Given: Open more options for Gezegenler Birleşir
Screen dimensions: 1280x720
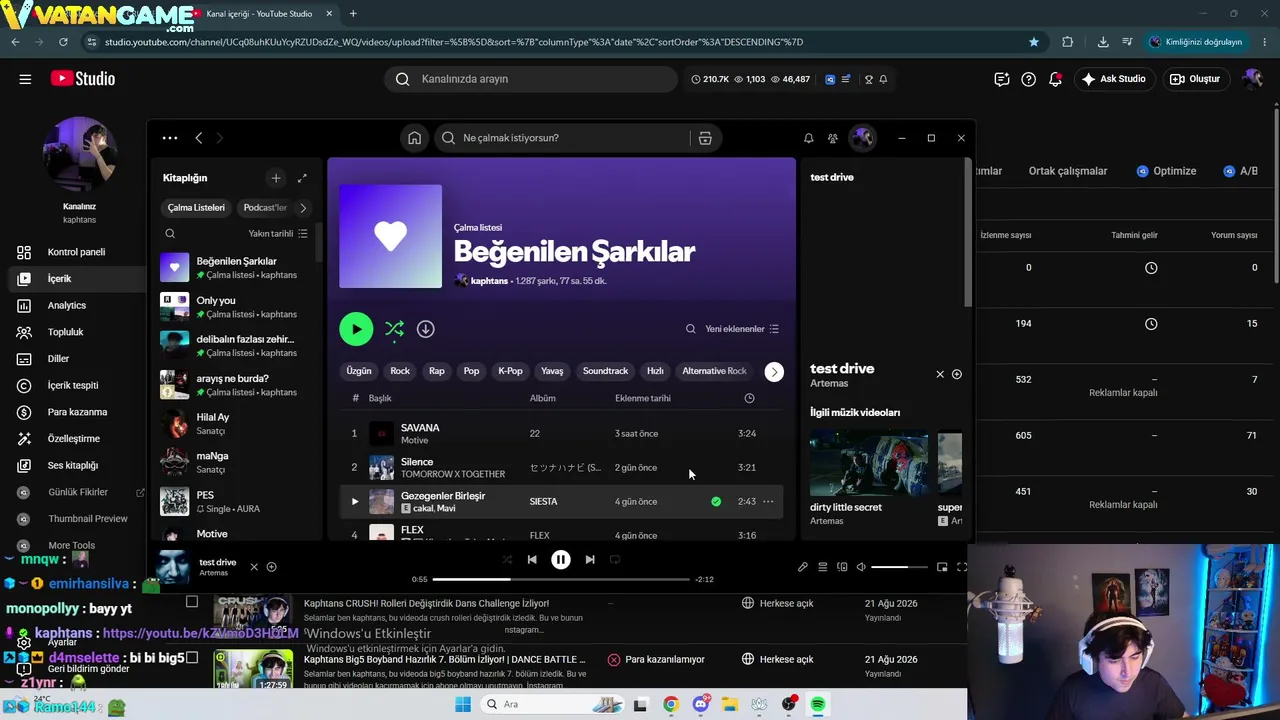Looking at the screenshot, I should point(768,501).
